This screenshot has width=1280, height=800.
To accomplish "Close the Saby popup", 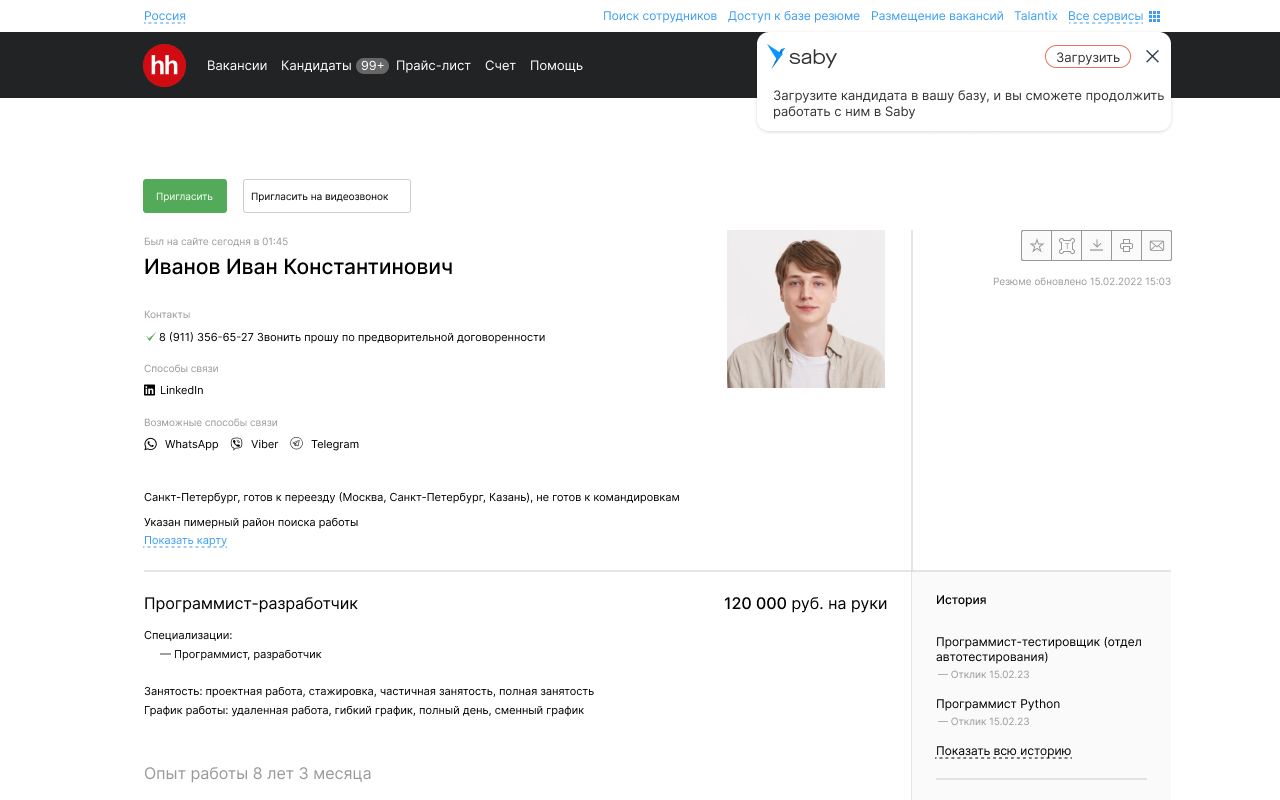I will 1152,57.
